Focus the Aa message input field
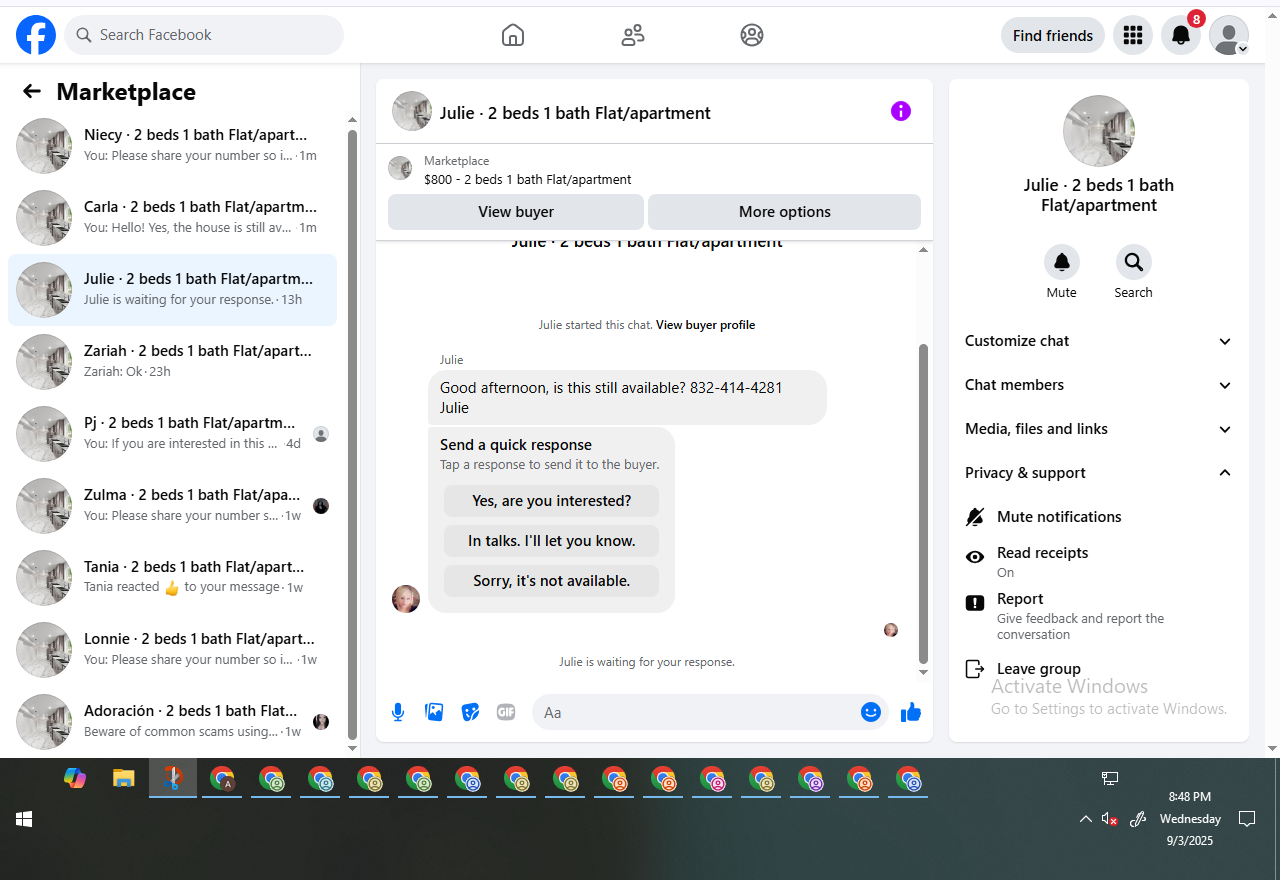Viewport: 1280px width, 880px height. pyautogui.click(x=710, y=712)
